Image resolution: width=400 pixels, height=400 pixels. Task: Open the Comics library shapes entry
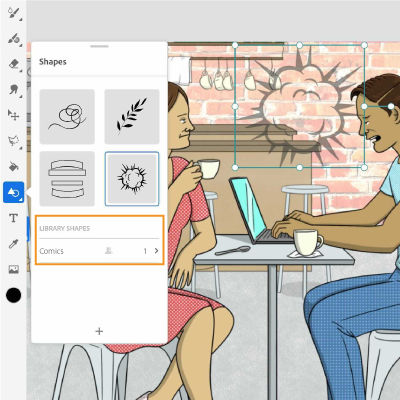point(99,251)
